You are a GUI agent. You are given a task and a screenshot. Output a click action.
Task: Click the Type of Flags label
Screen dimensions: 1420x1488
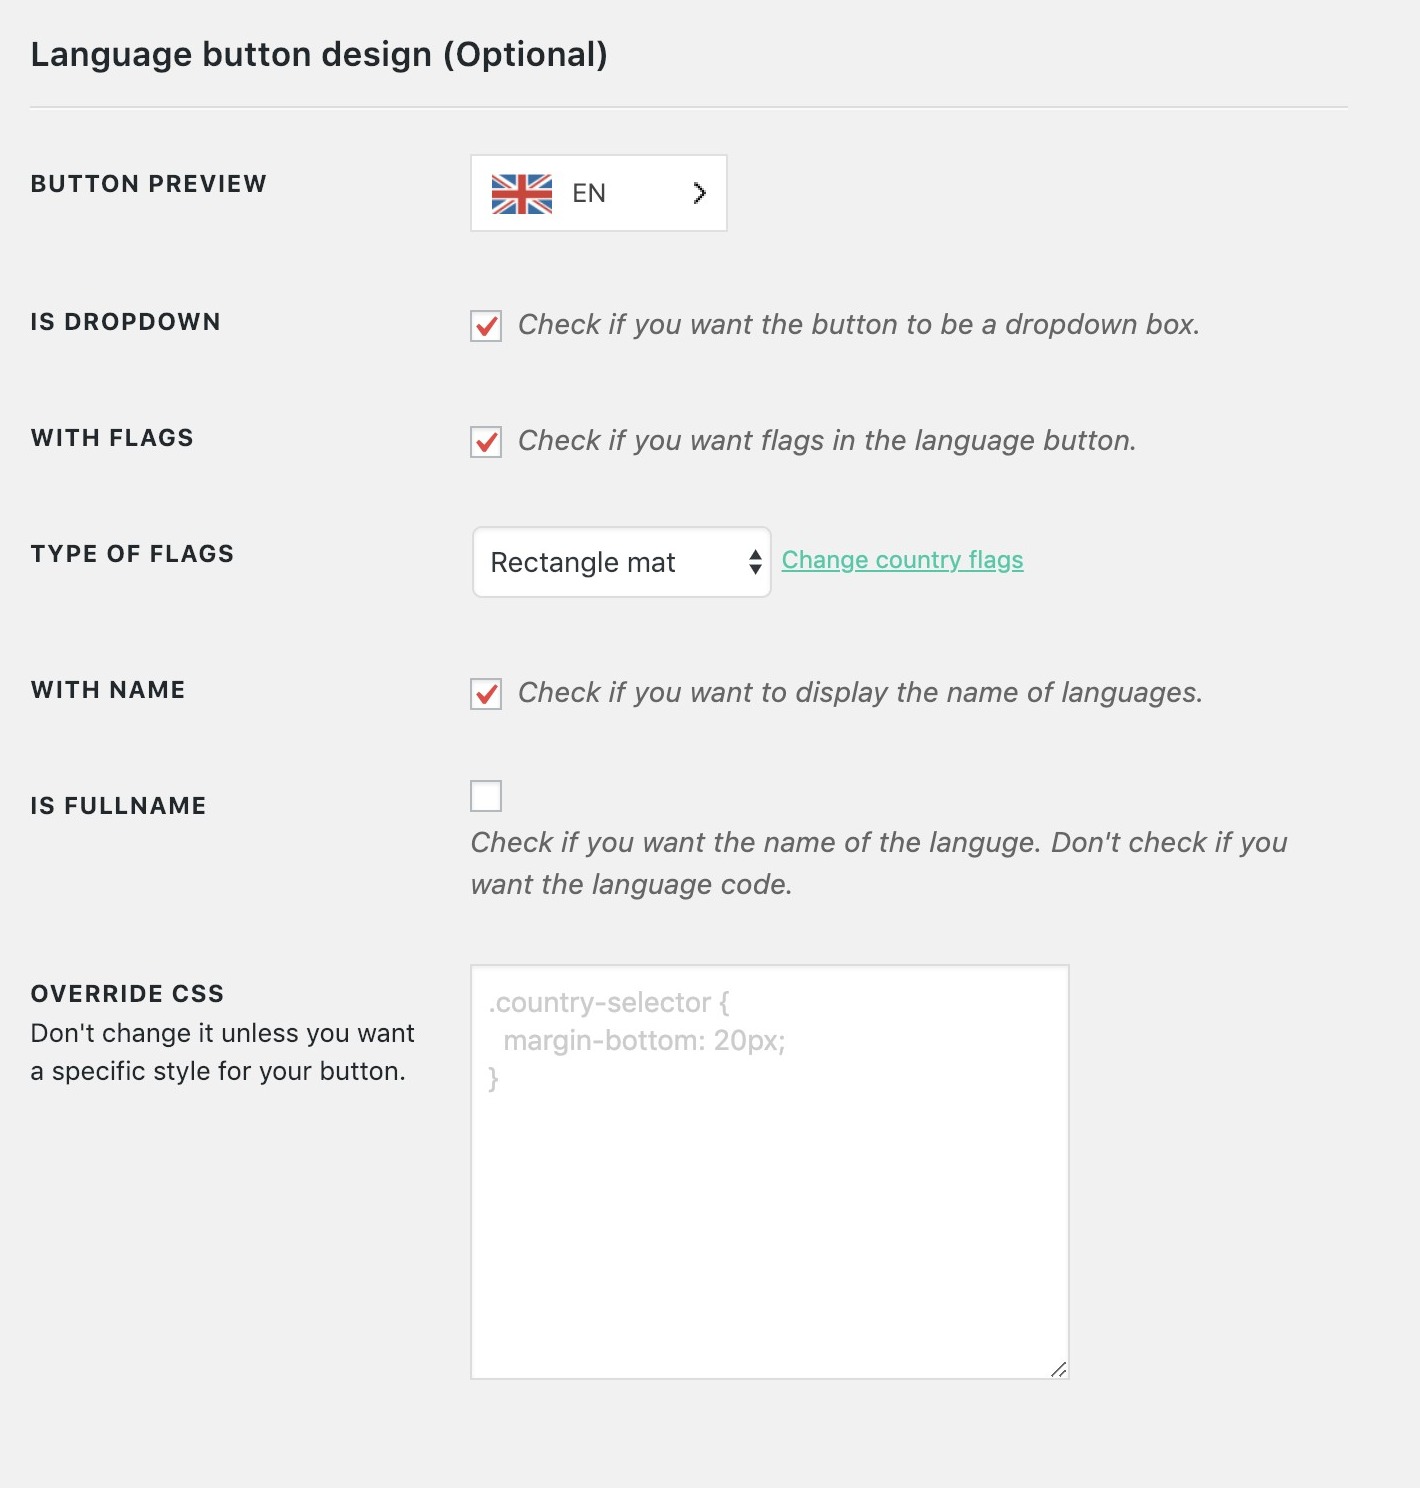click(132, 554)
